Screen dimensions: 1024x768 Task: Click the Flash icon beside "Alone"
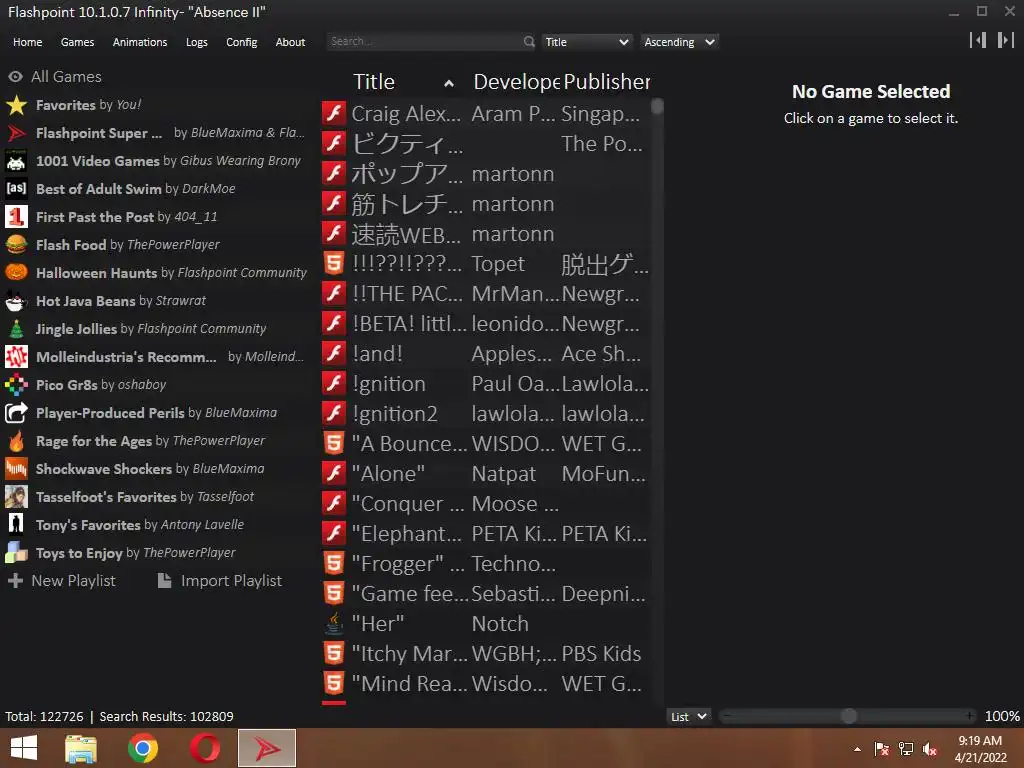click(334, 473)
